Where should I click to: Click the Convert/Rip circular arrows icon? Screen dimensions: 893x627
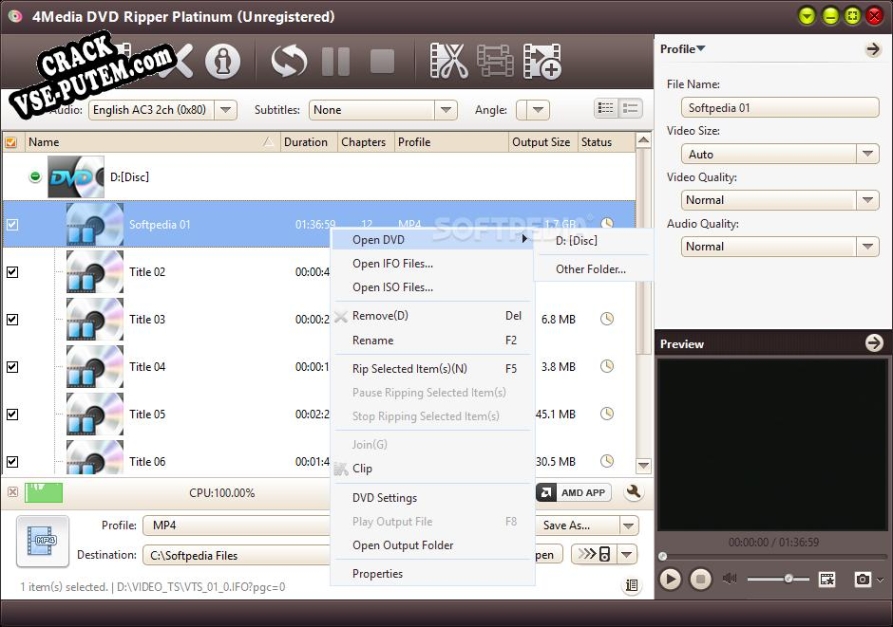(289, 60)
